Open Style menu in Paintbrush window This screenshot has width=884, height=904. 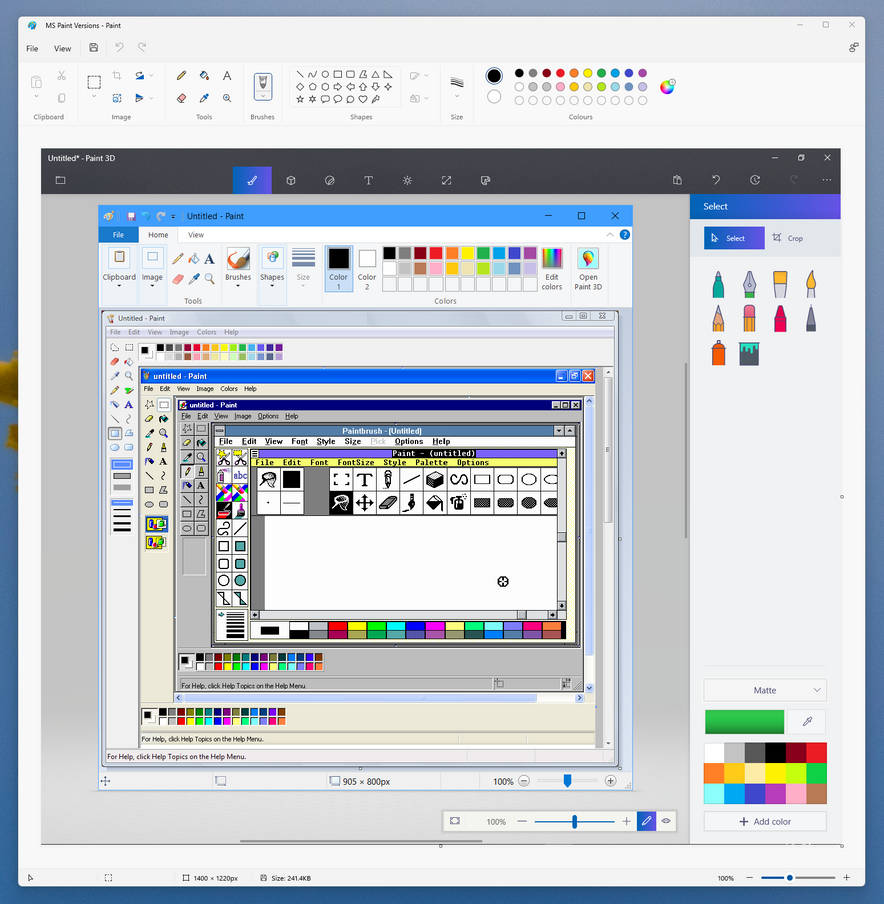tap(326, 441)
